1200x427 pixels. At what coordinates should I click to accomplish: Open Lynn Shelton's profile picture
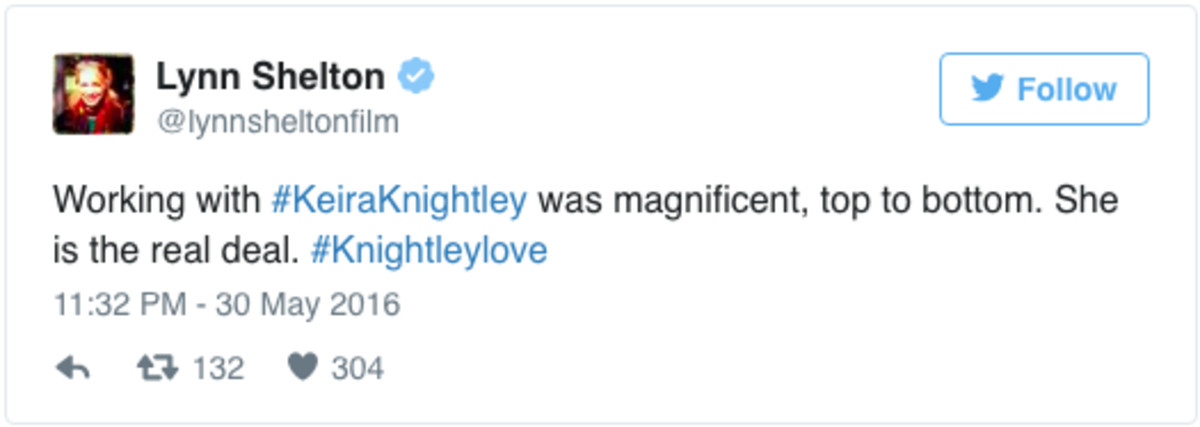coord(93,94)
